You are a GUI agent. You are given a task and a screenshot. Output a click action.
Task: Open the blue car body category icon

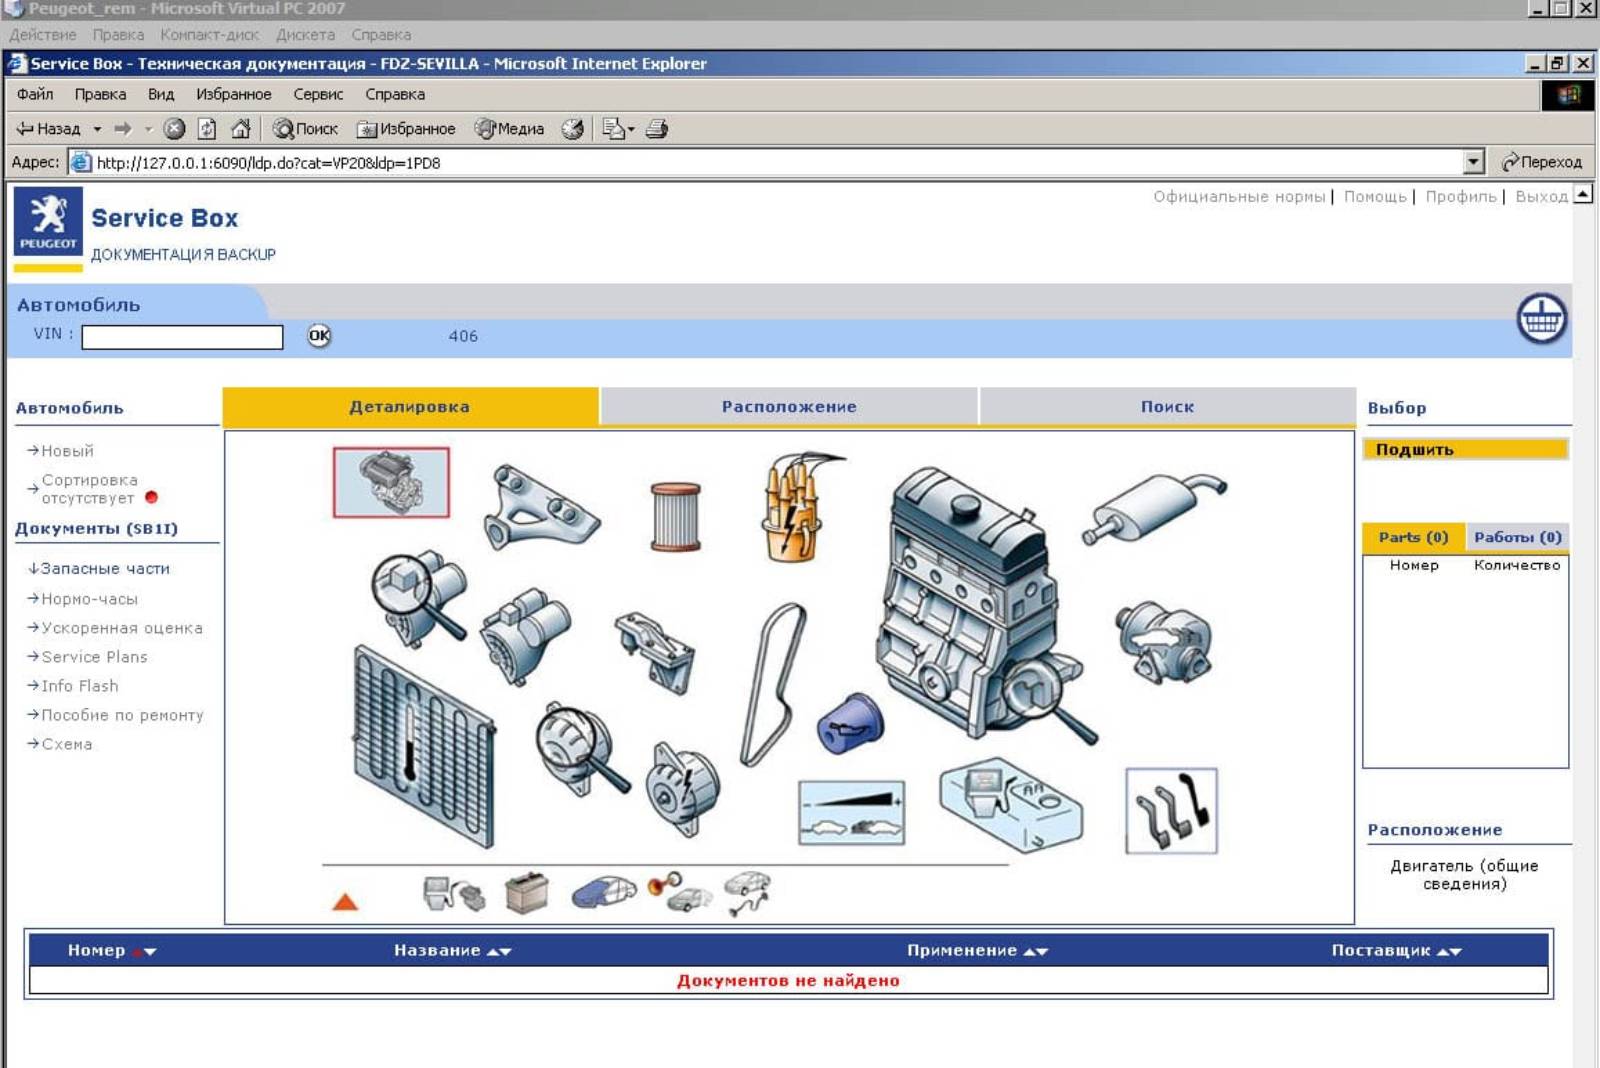pos(604,891)
